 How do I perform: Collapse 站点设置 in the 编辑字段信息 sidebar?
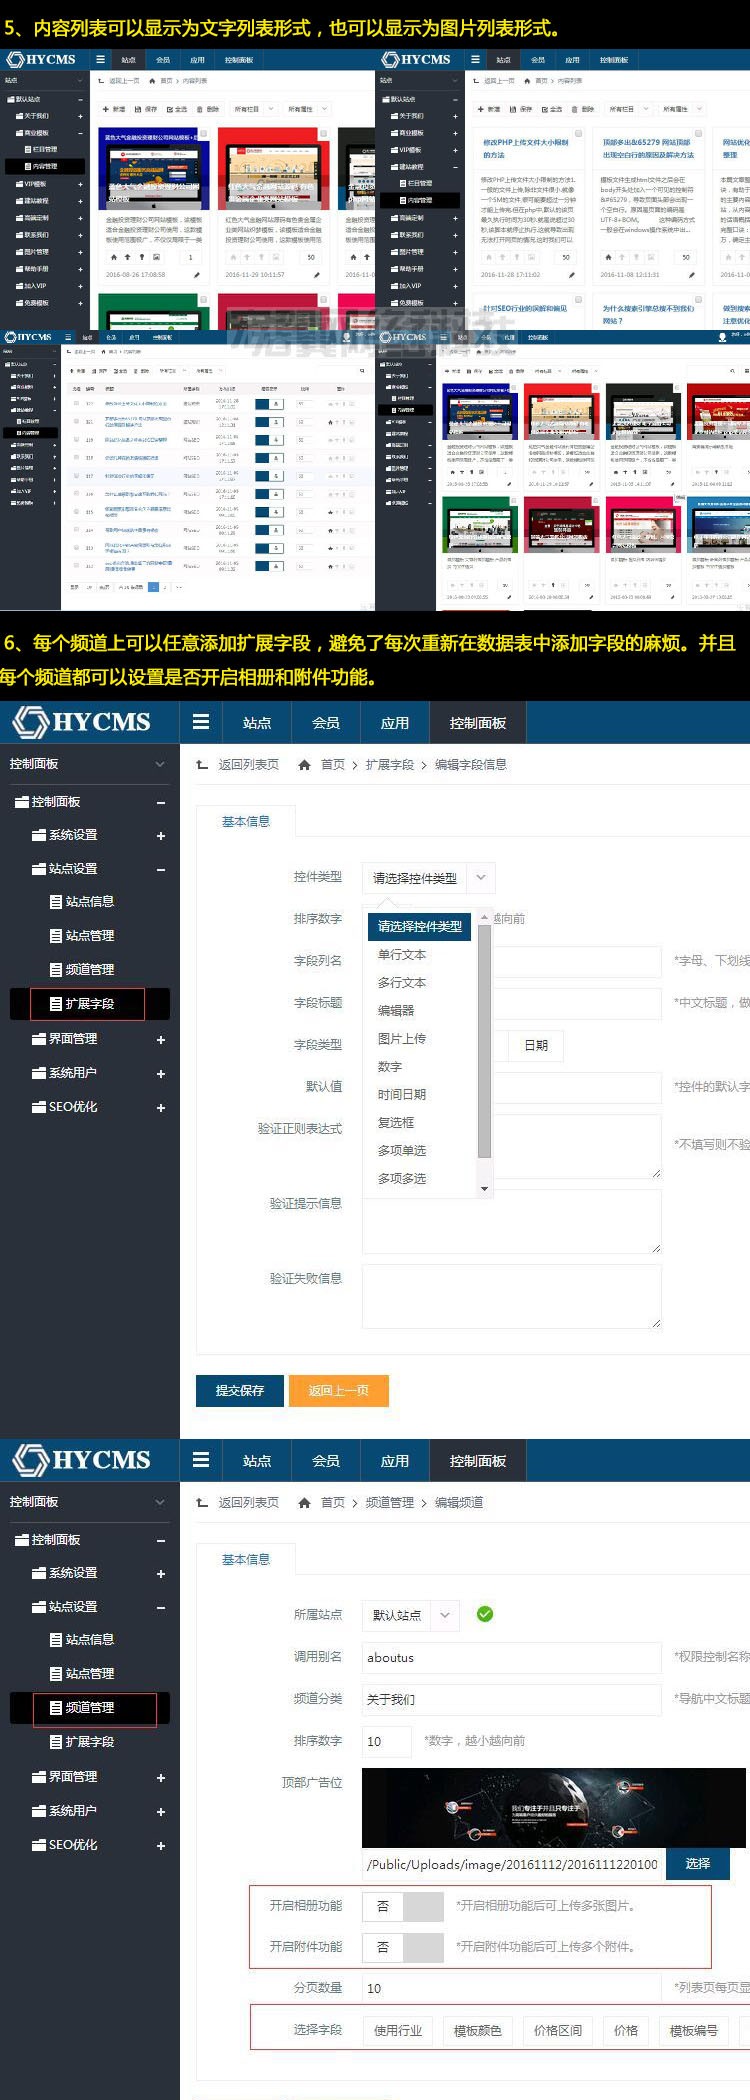[x=160, y=869]
